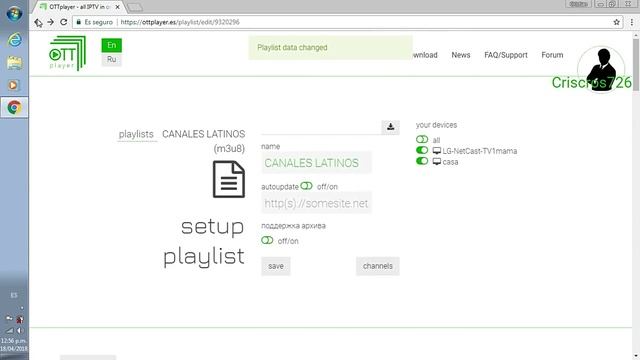Click the playlist file path field
This screenshot has width=640, height=360.
[321, 127]
